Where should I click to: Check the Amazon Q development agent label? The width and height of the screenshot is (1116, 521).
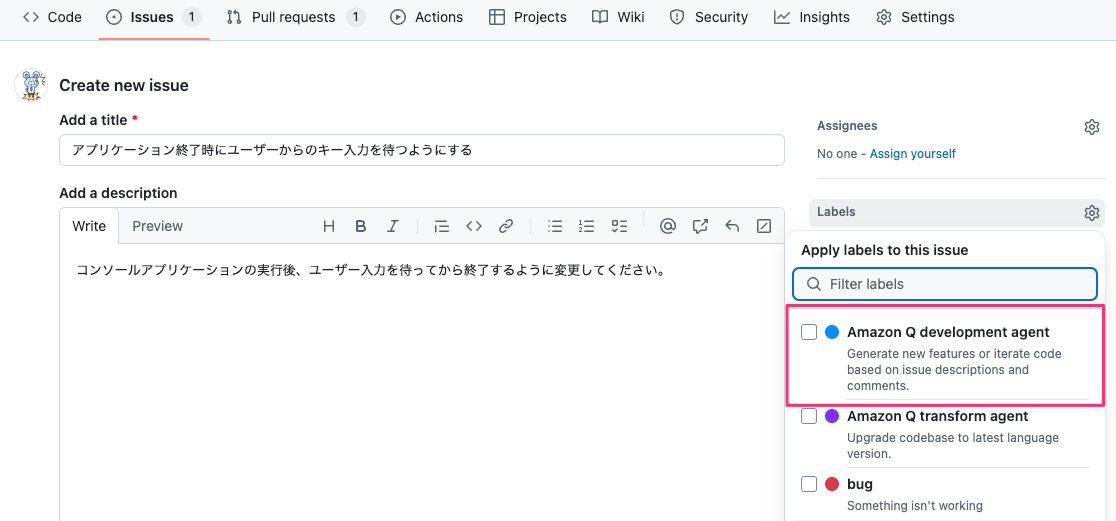tap(809, 332)
